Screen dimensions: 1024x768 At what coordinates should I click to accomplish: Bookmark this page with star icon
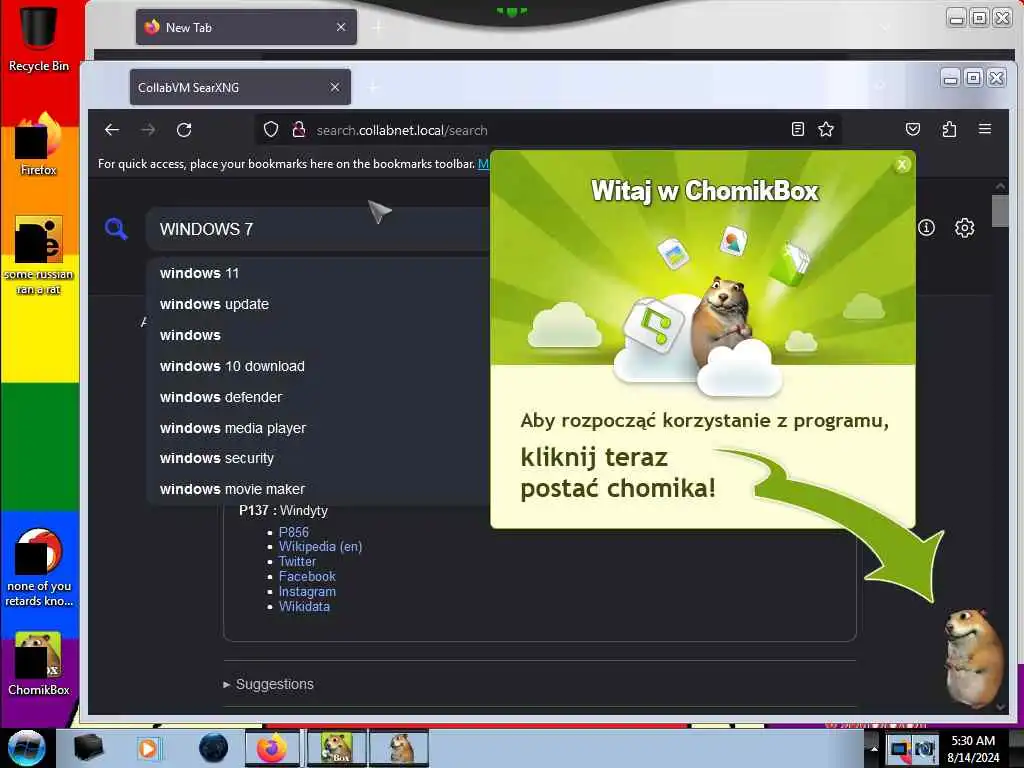(x=826, y=129)
